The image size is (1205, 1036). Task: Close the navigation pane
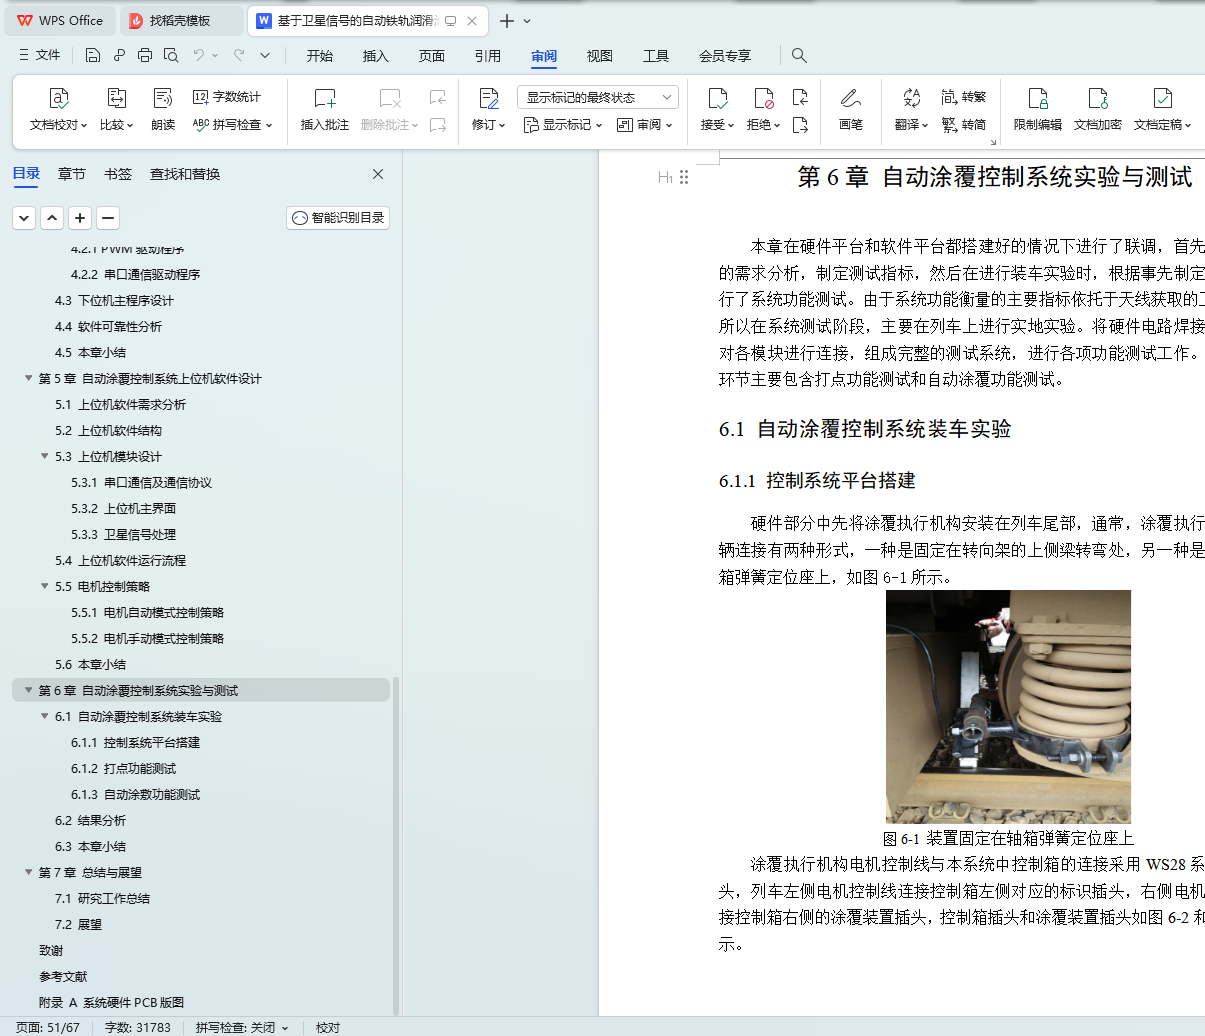[378, 174]
